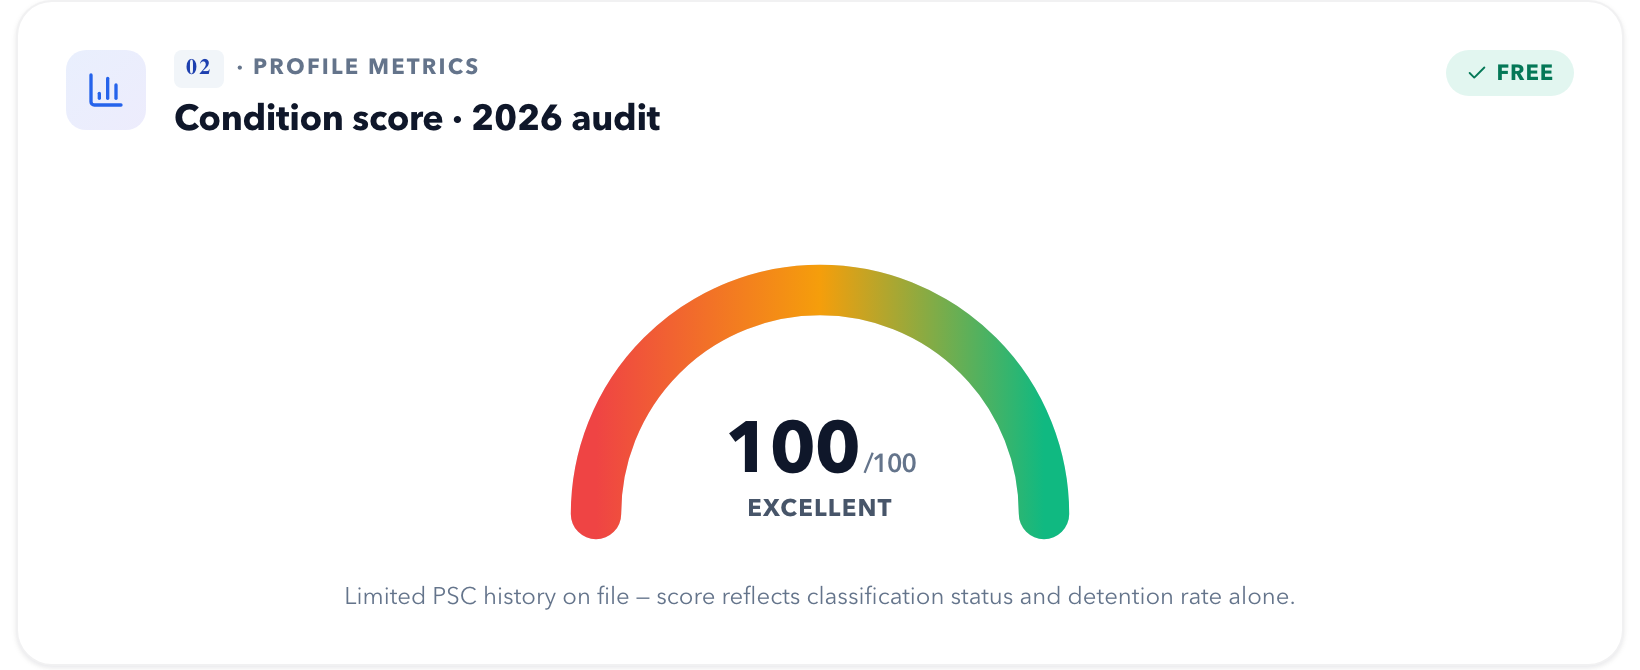
Task: Click the /100 maximum score text
Action: [890, 463]
